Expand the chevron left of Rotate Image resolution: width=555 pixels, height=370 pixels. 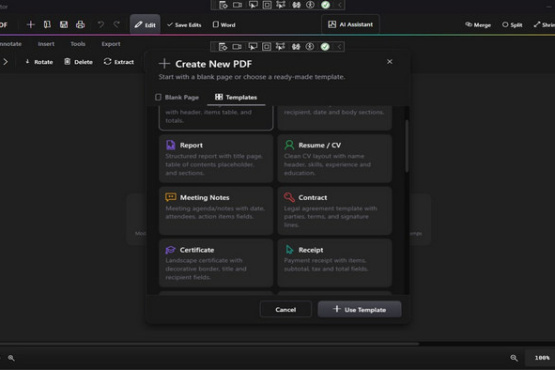(5, 62)
